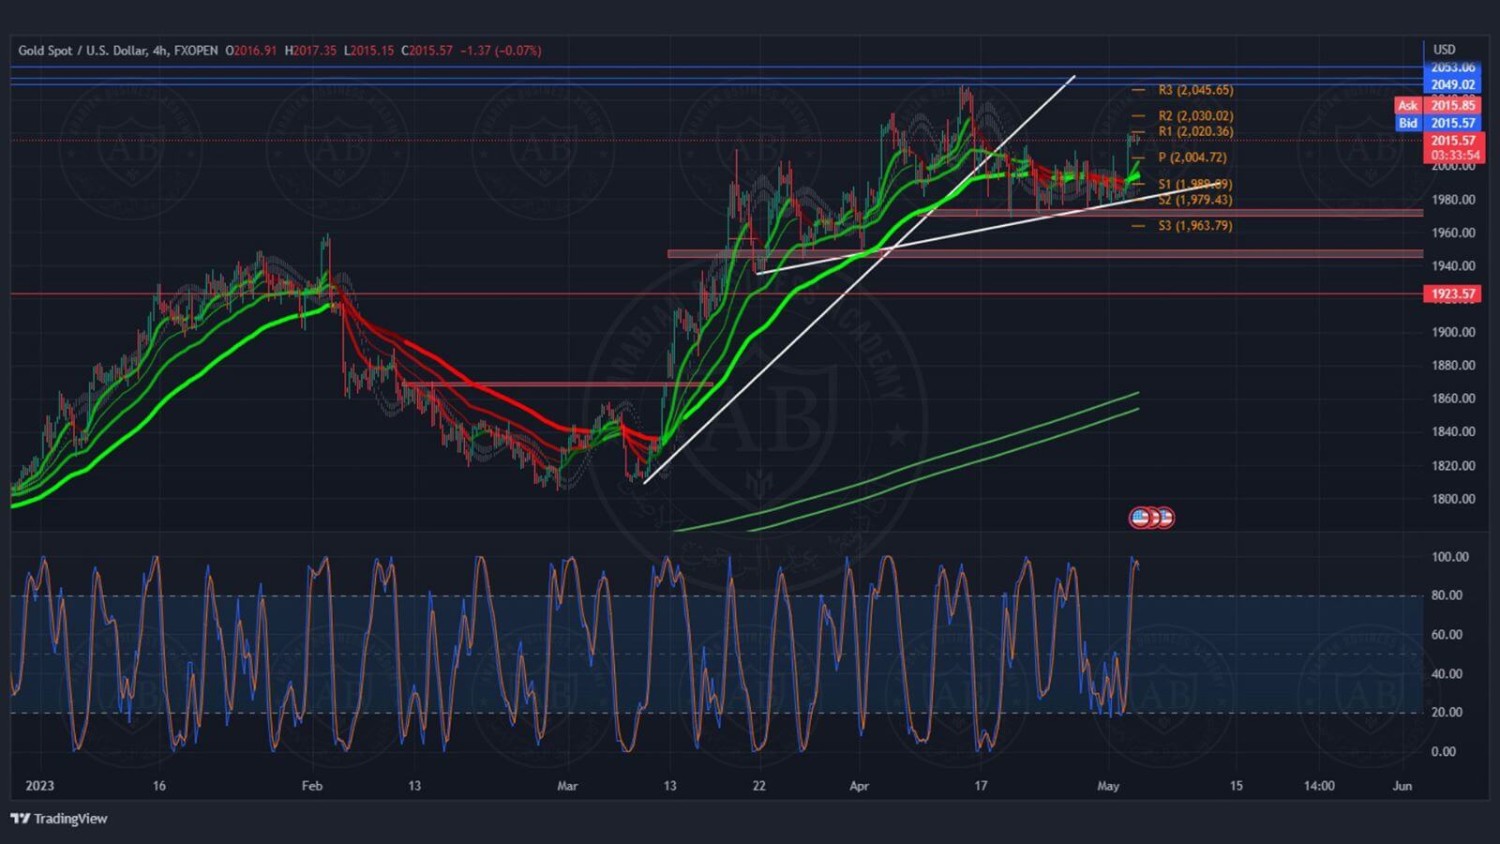The width and height of the screenshot is (1500, 844).
Task: Click the May label on the time axis
Action: pyautogui.click(x=1108, y=786)
